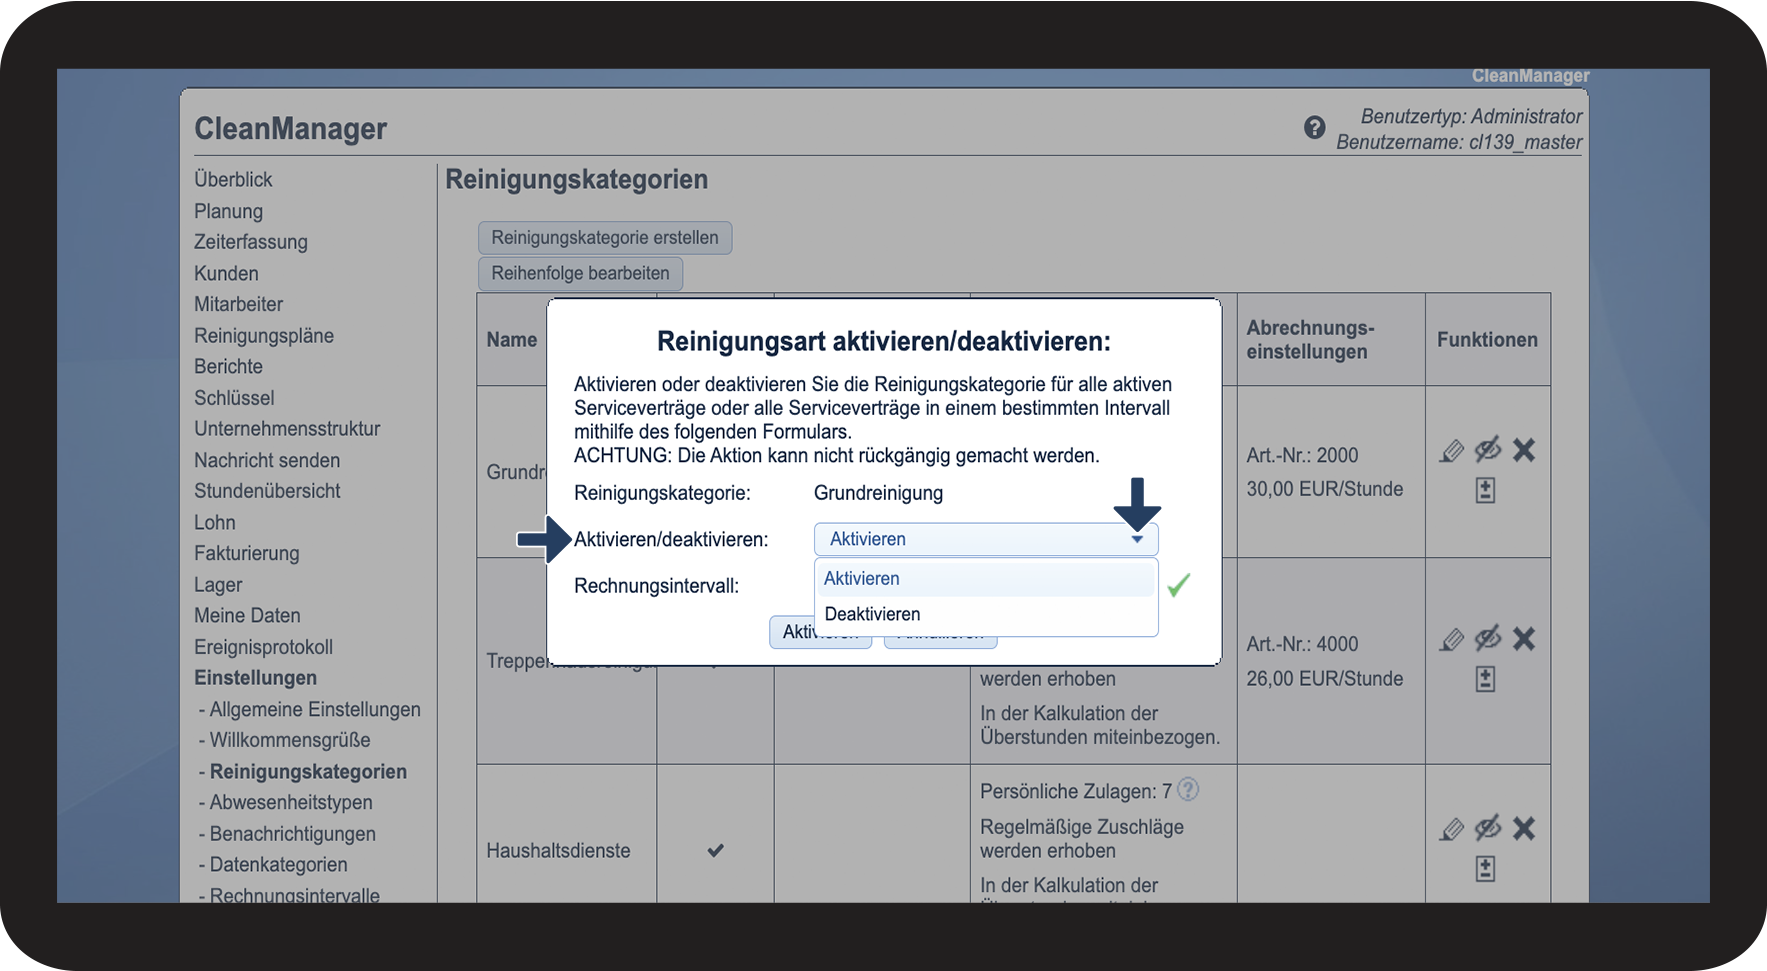Open Überblick in the sidebar
Viewport: 1767px width, 971px height.
233,180
